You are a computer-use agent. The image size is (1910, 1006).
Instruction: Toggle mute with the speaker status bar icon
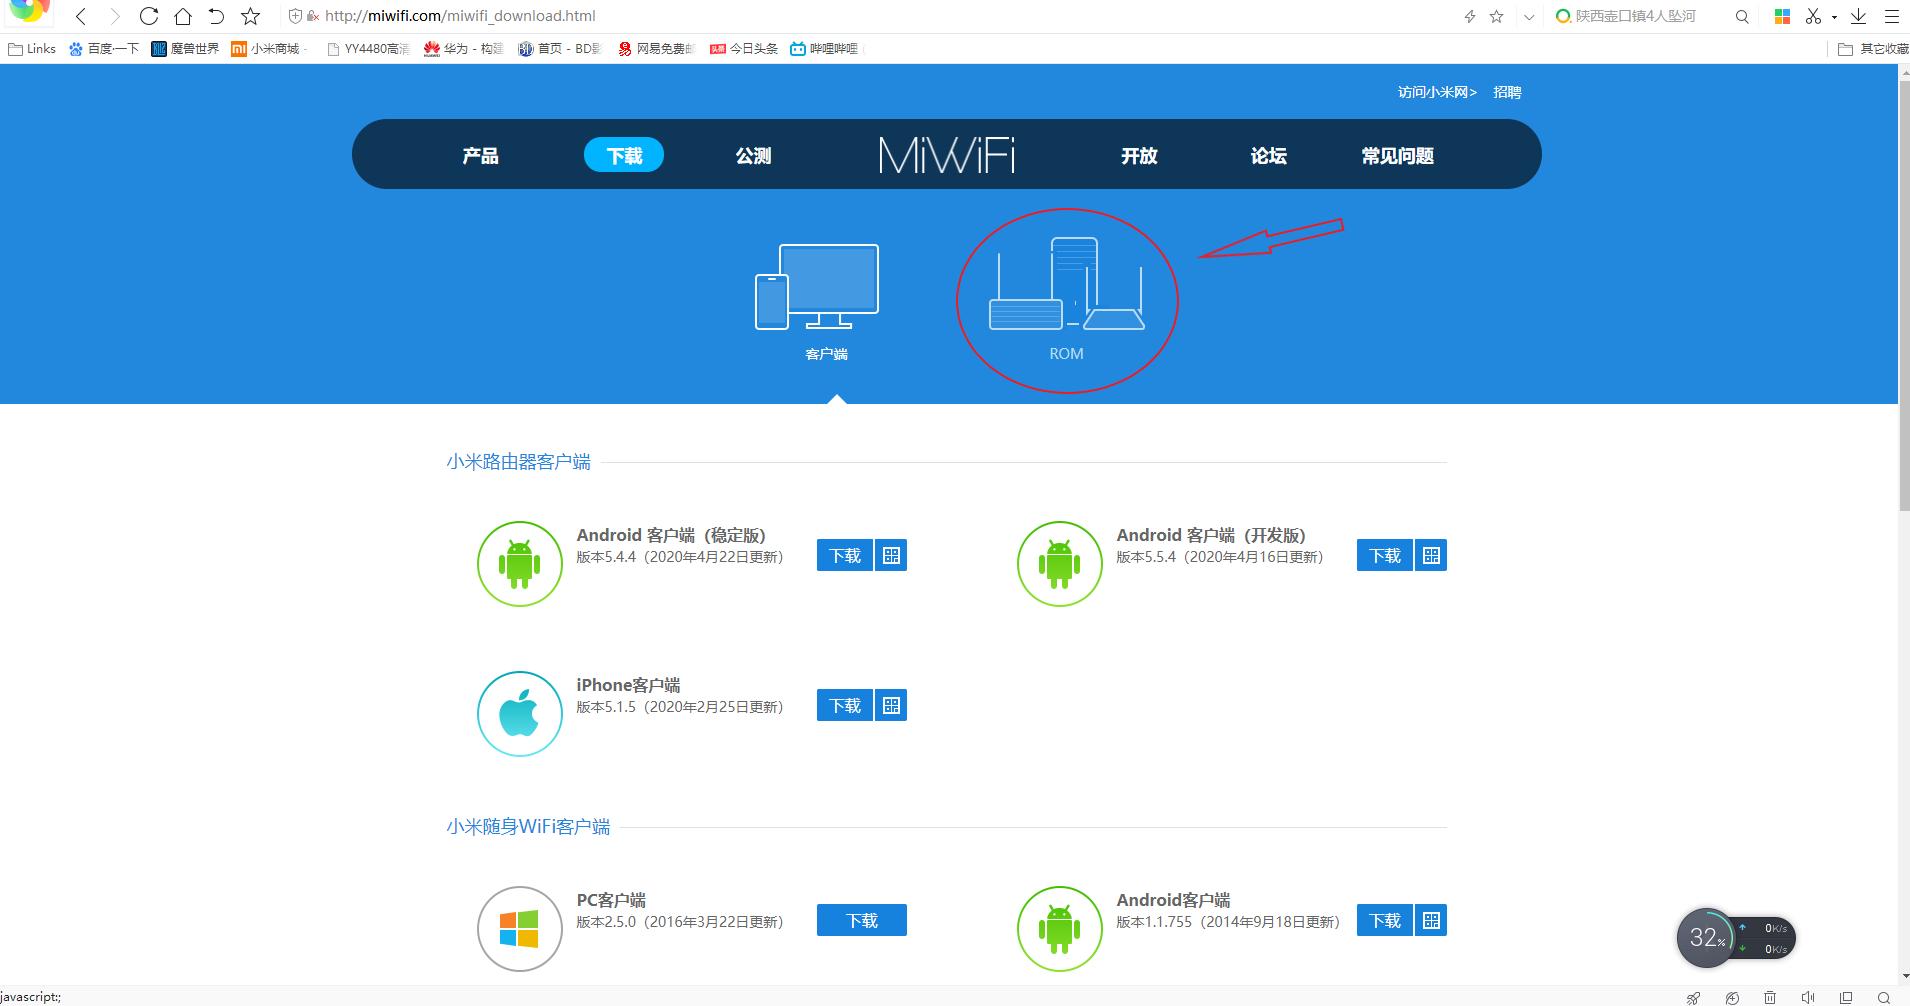coord(1808,997)
